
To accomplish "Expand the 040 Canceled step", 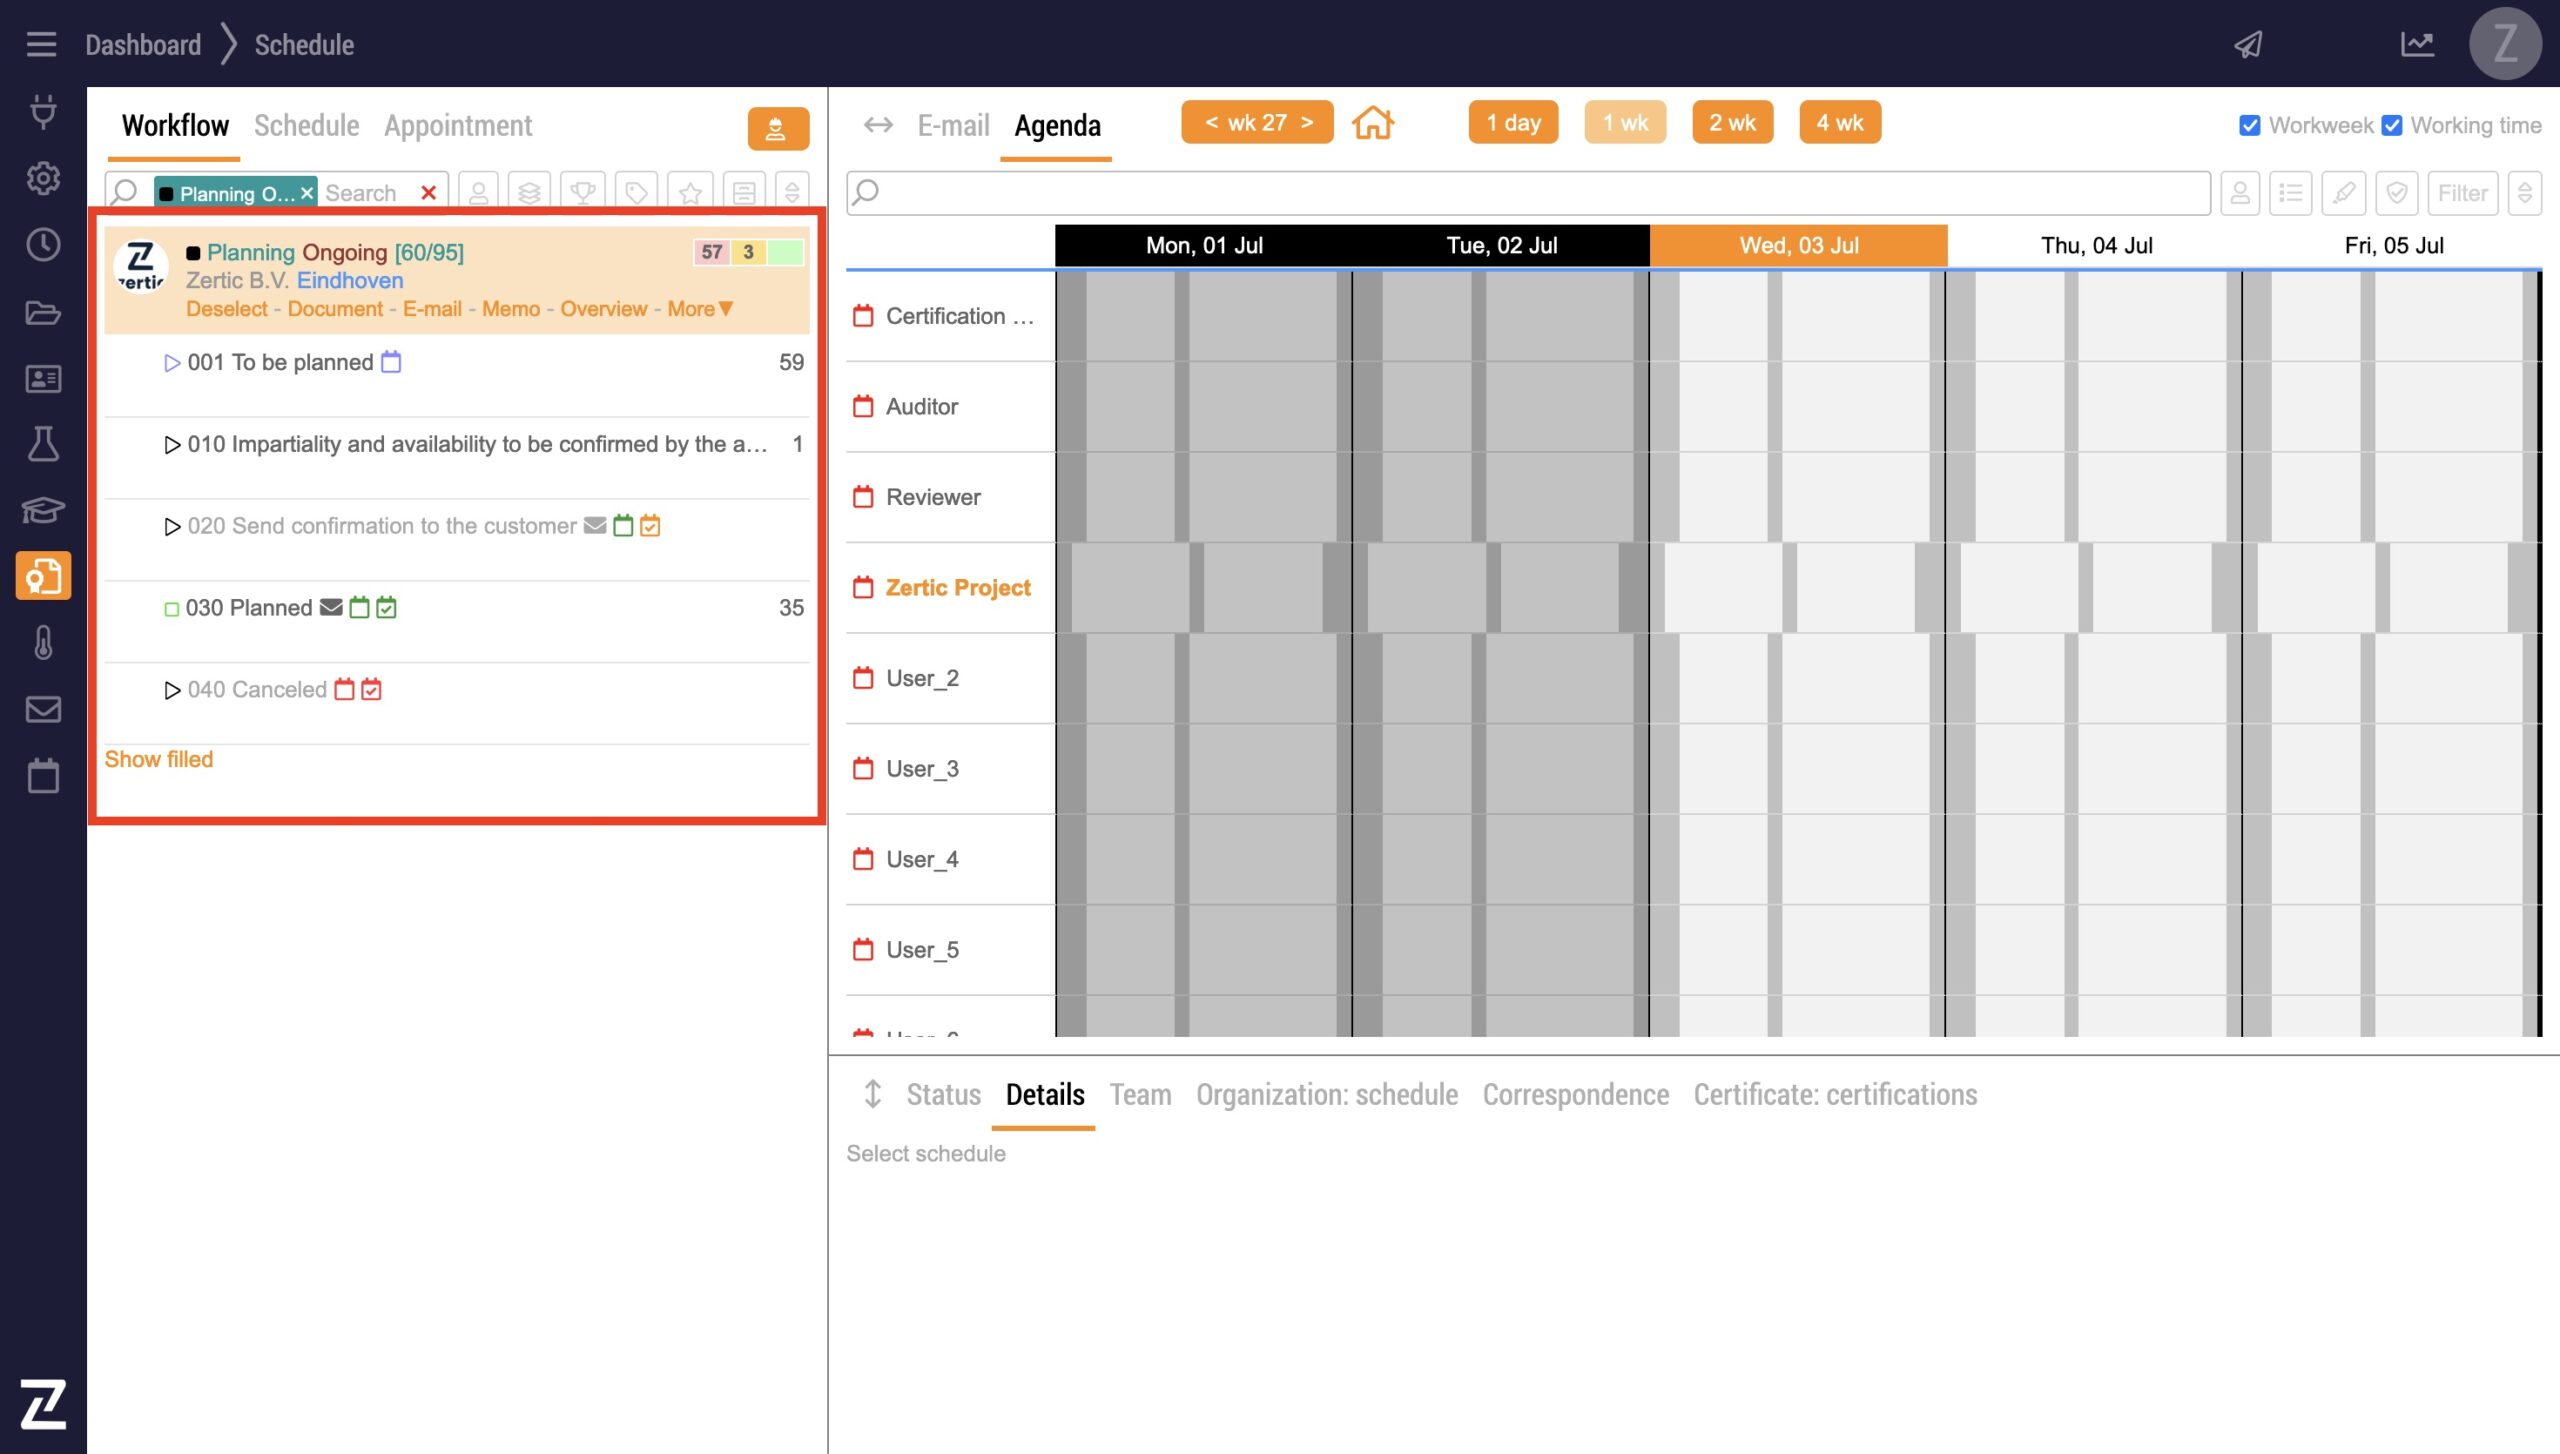I will click(x=172, y=690).
